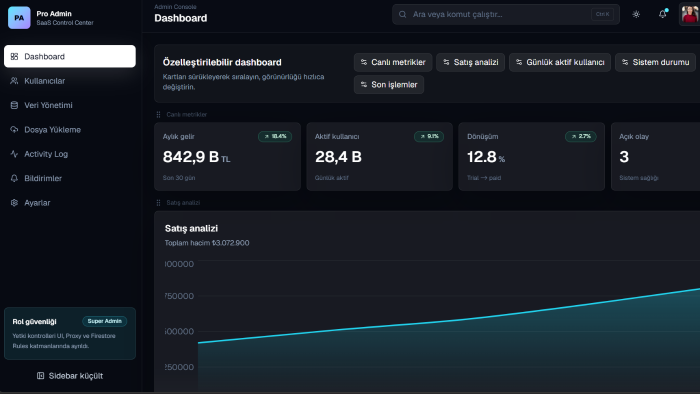Screen dimensions: 700x394
Task: Click the 18.4% trend badge on Aylık gelir
Action: click(x=275, y=137)
